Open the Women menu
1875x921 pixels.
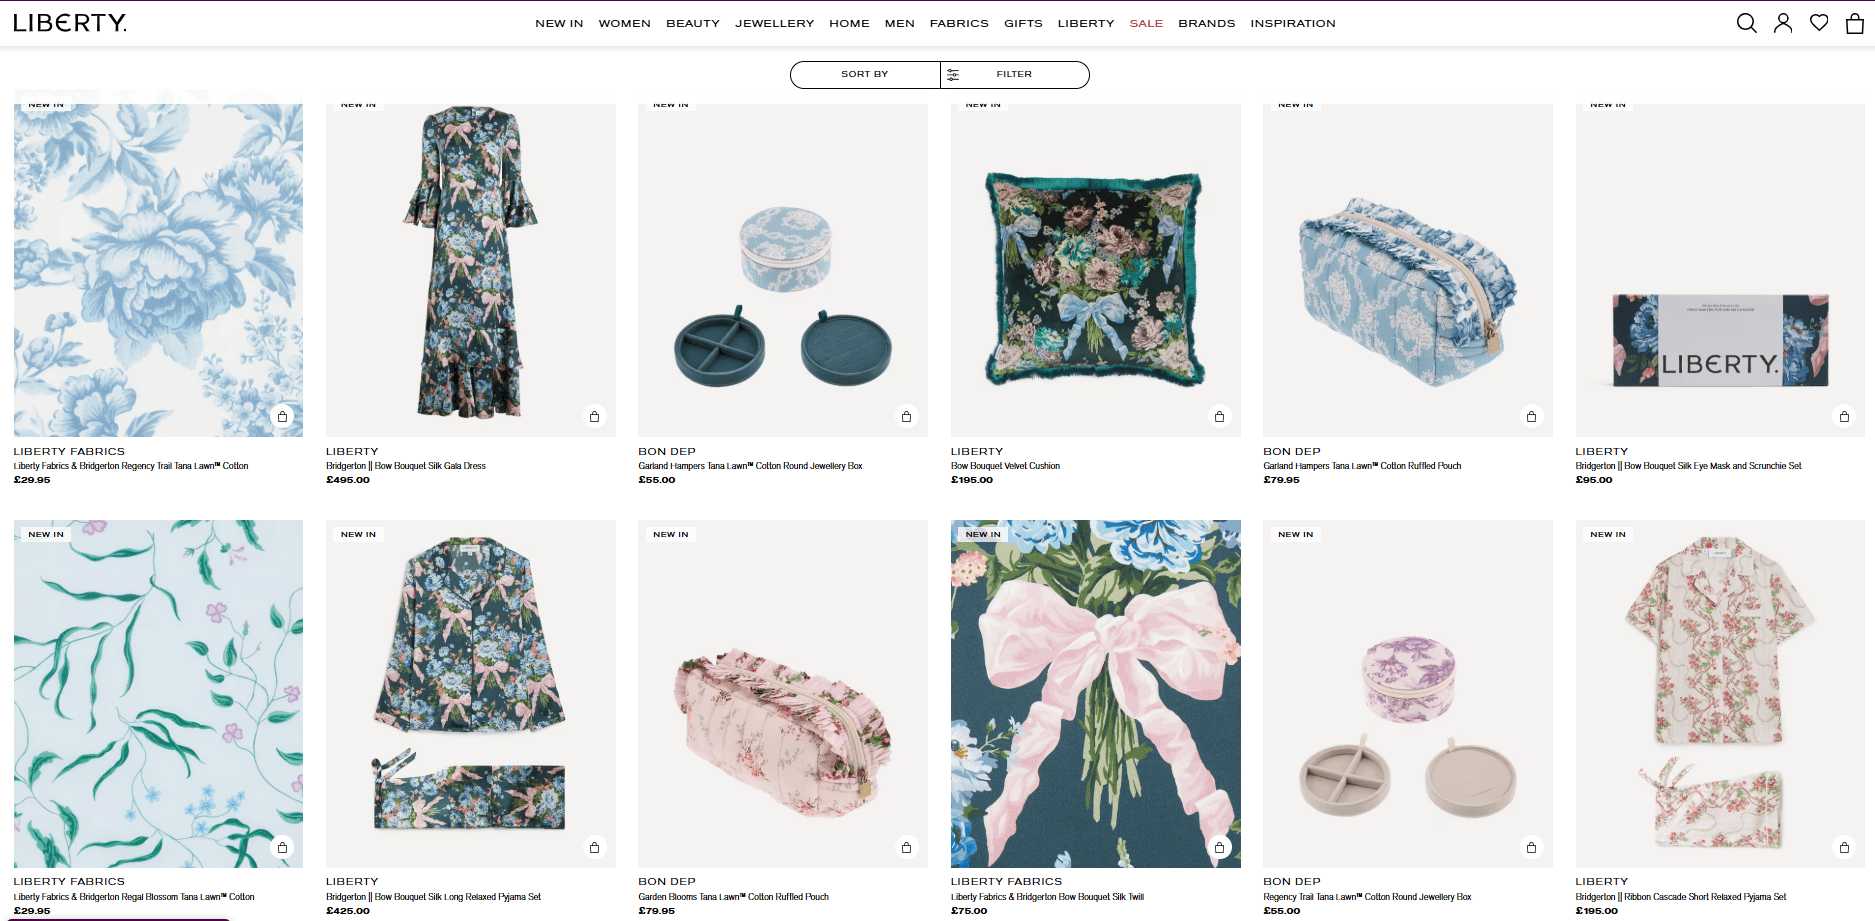click(625, 24)
